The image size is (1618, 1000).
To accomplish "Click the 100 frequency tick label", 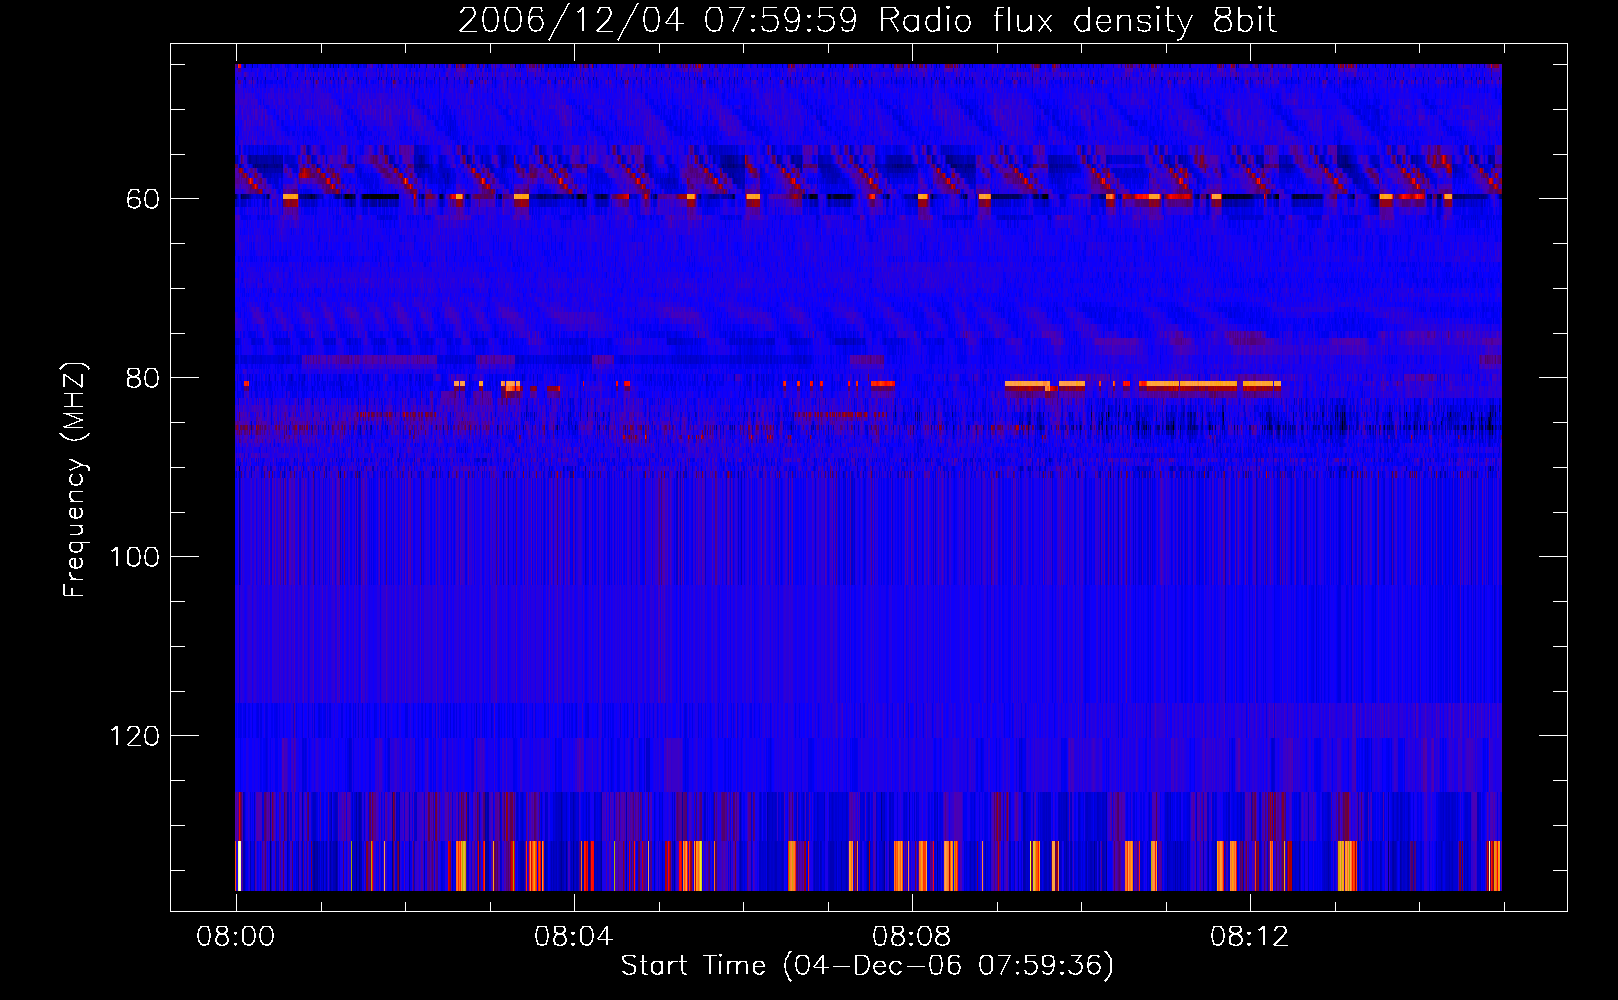I will click(135, 557).
